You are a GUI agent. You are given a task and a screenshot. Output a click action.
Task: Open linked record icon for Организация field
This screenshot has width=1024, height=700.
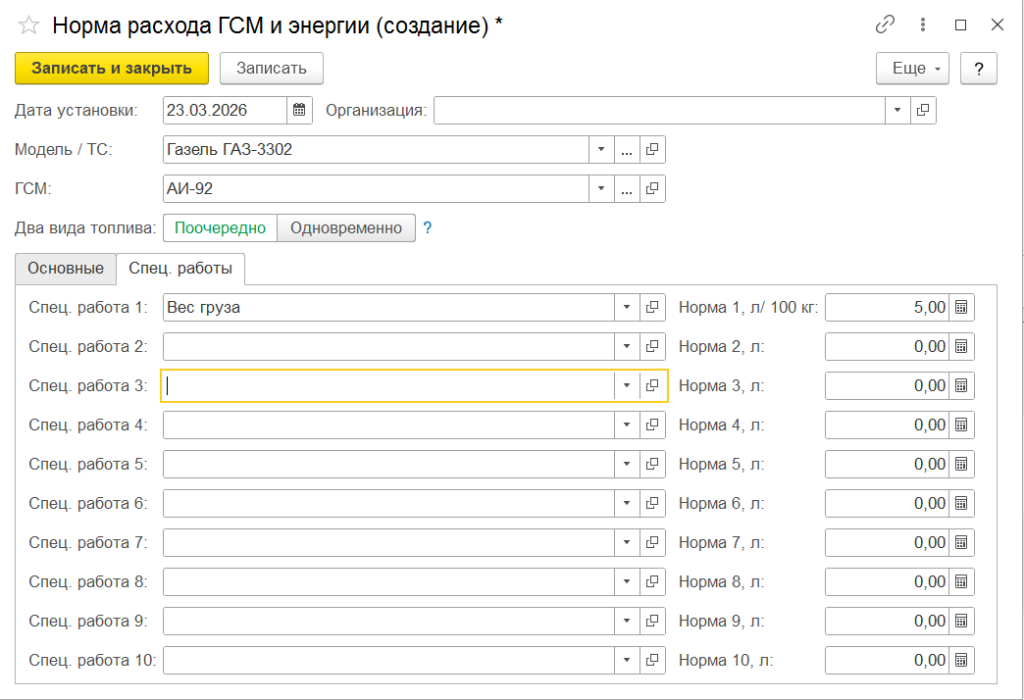(x=923, y=110)
